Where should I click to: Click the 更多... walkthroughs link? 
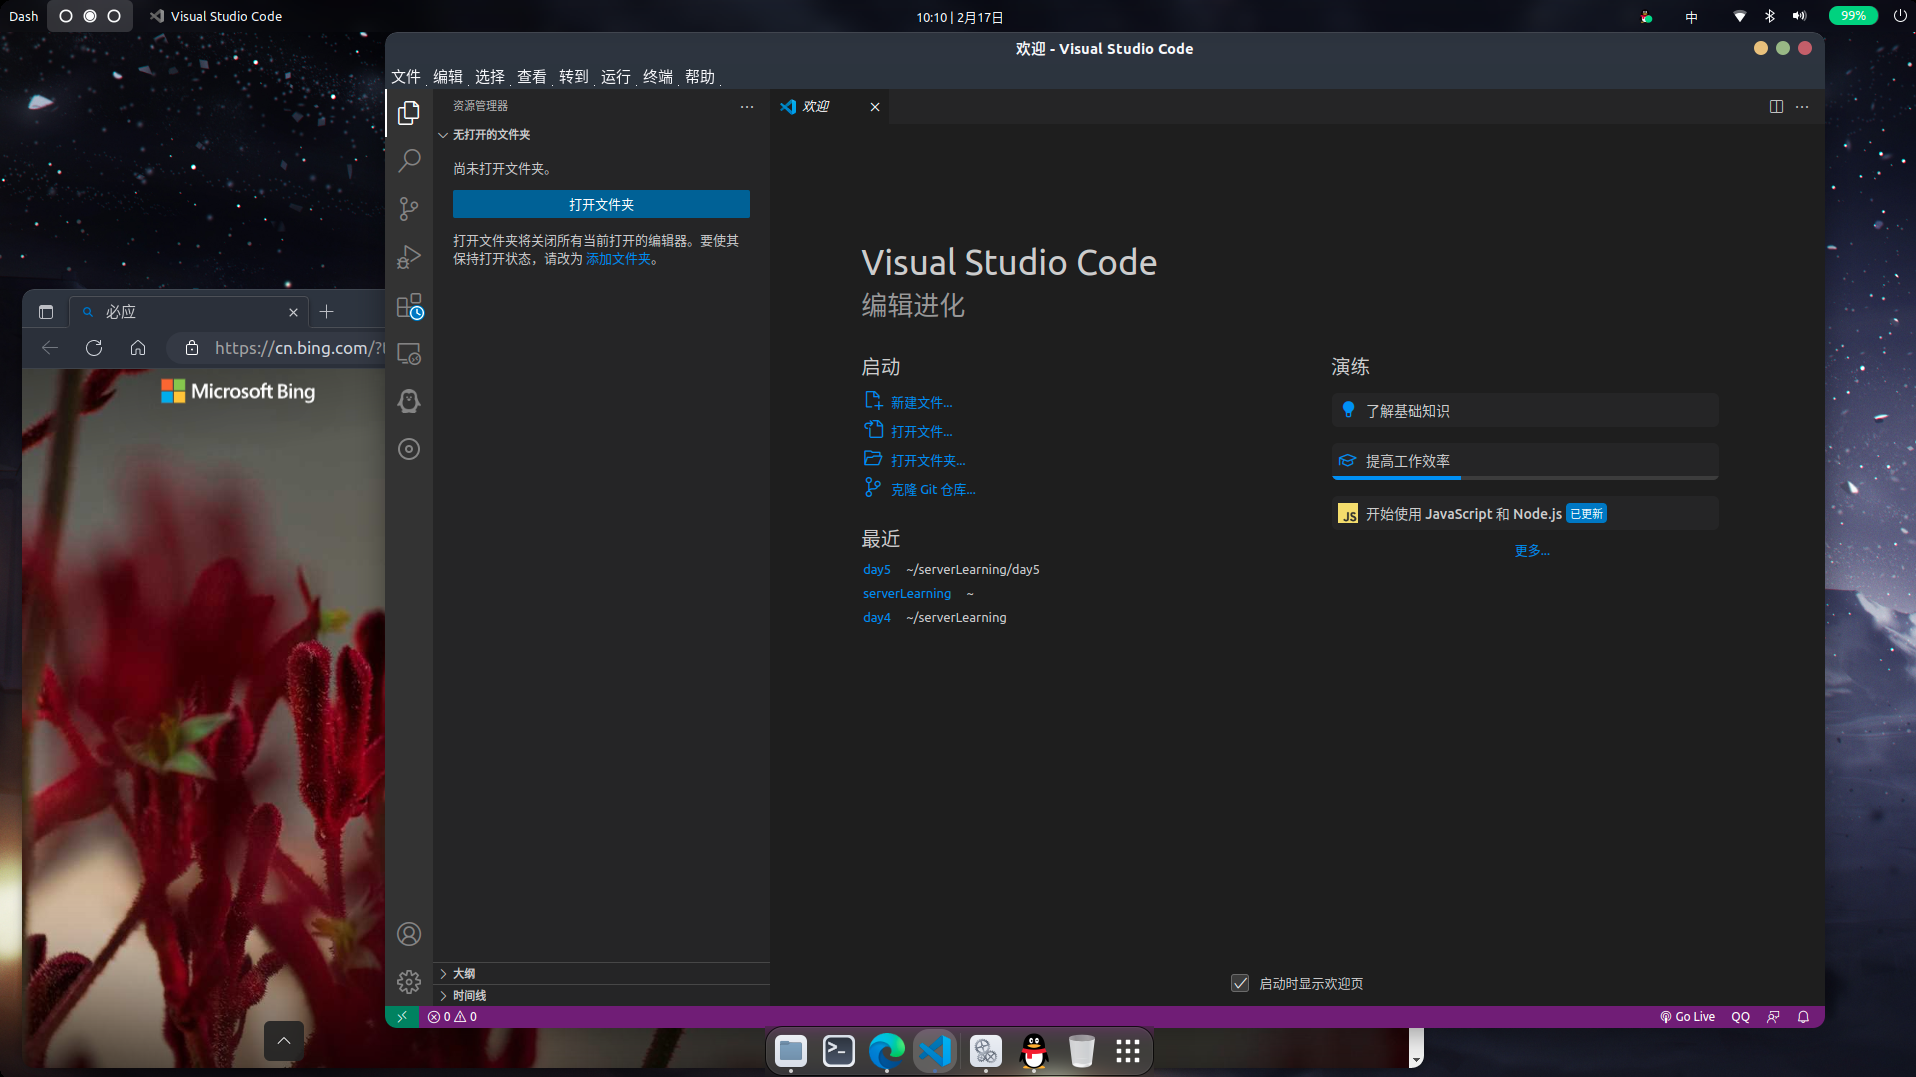(x=1532, y=551)
